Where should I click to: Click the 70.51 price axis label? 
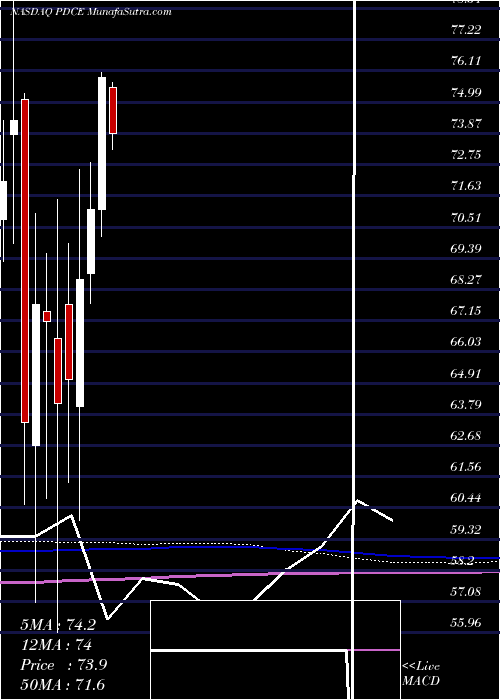click(x=466, y=217)
